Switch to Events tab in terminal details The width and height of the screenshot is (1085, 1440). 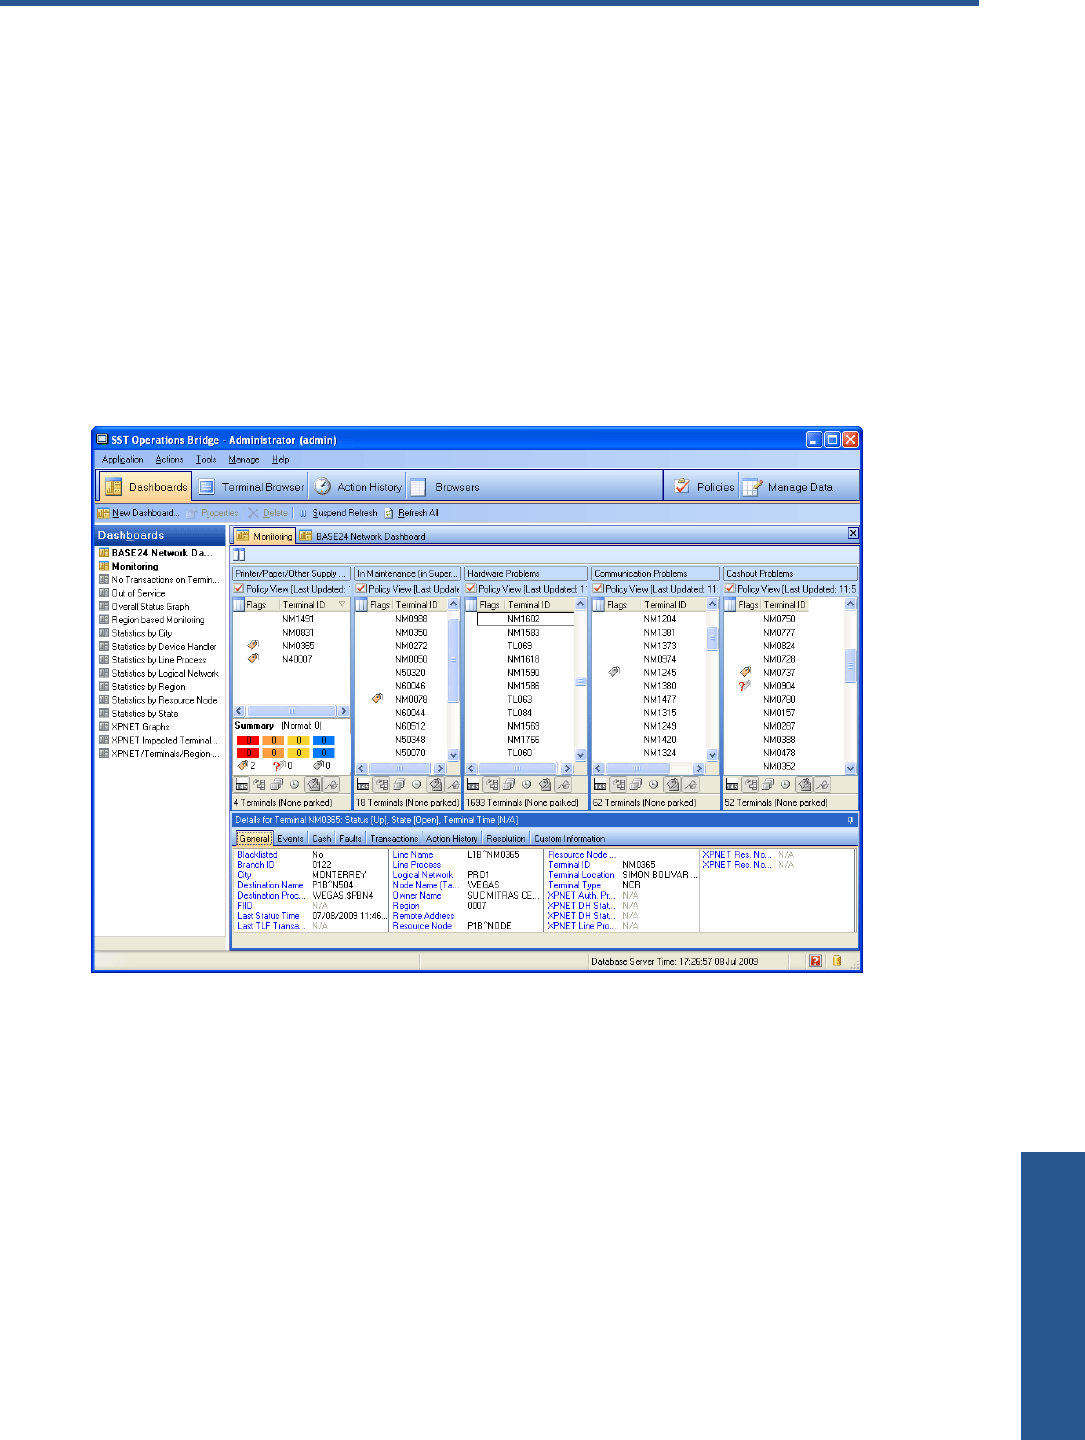(x=290, y=839)
